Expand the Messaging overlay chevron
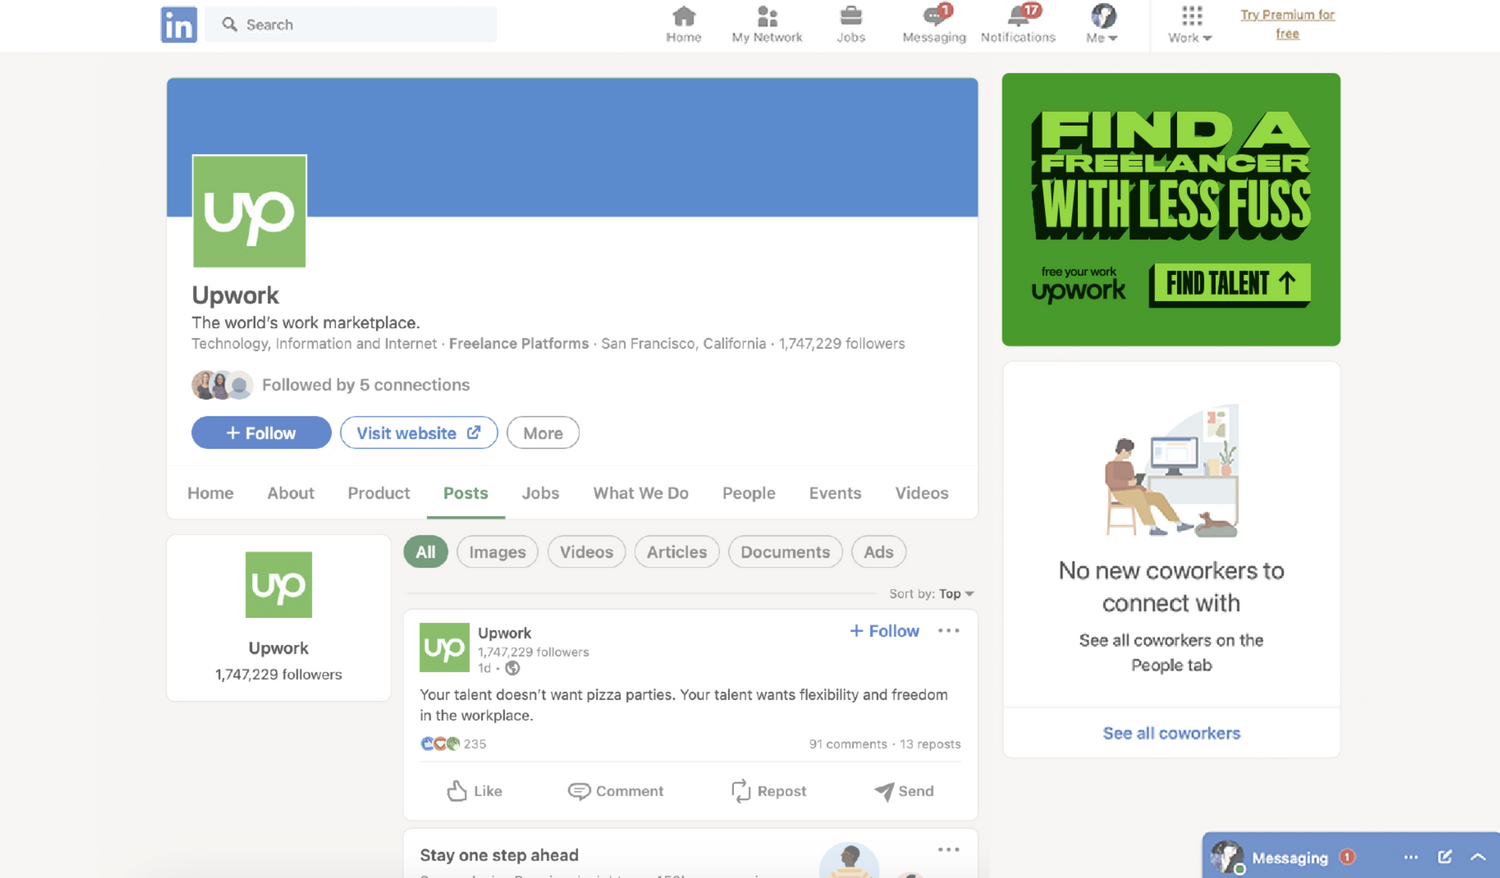The height and width of the screenshot is (878, 1500). coord(1478,857)
